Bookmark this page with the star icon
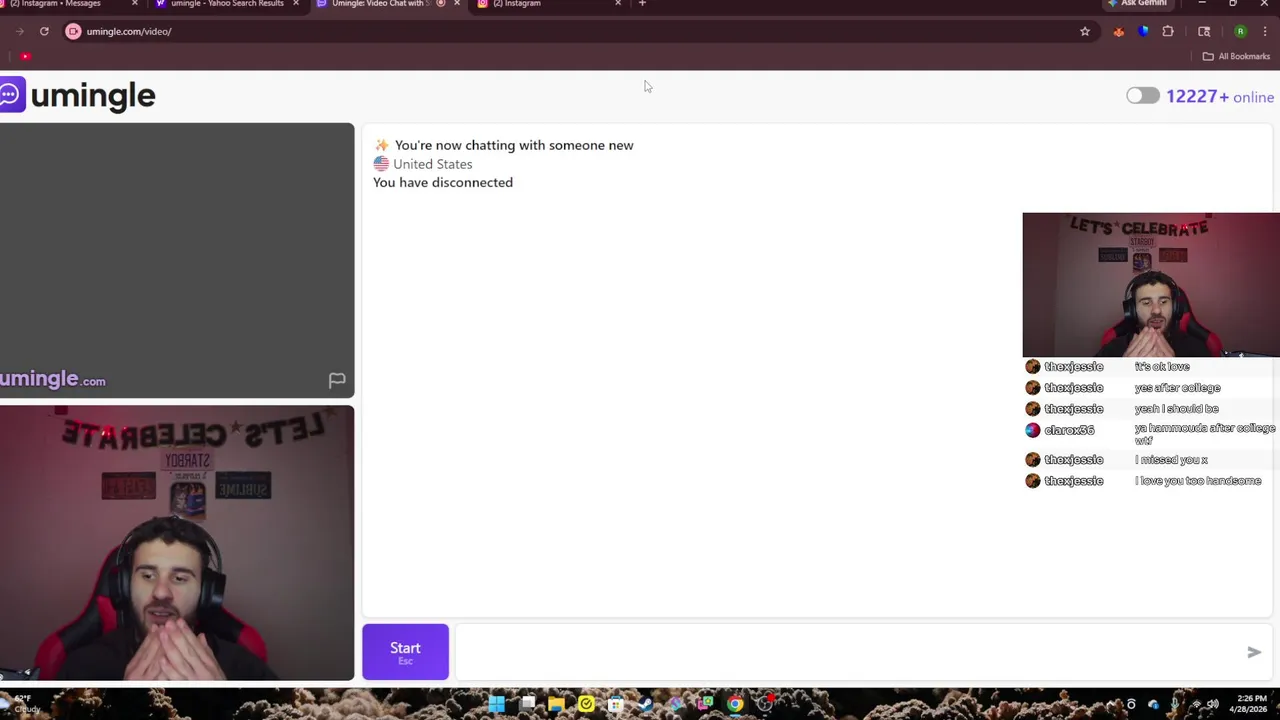This screenshot has height=720, width=1280. click(1085, 31)
